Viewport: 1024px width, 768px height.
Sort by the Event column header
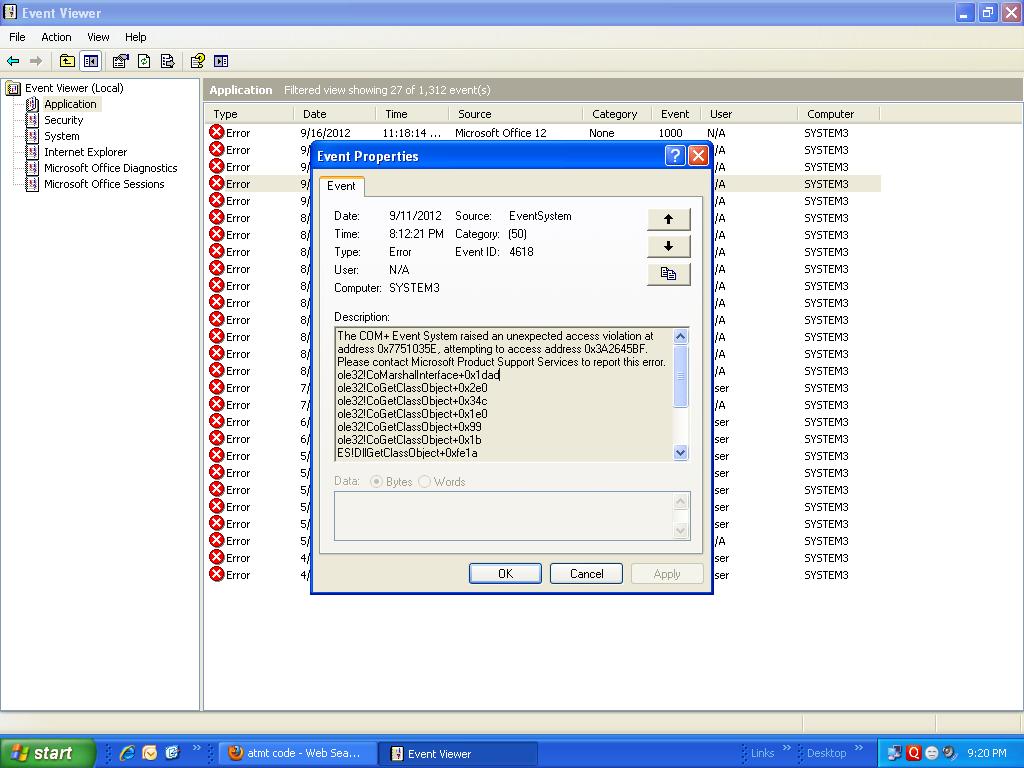(x=676, y=114)
